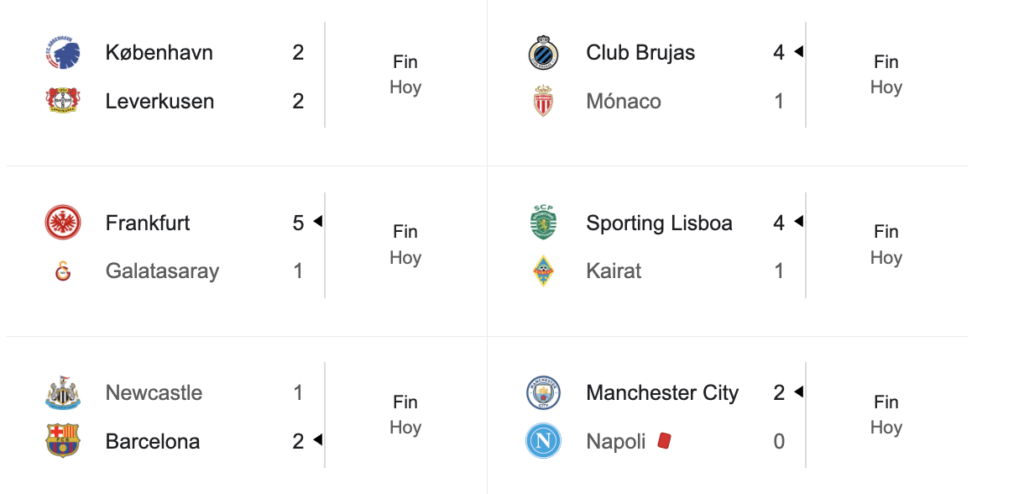Click the Sporting Lisboa crest
The height and width of the screenshot is (494, 1024).
click(543, 223)
